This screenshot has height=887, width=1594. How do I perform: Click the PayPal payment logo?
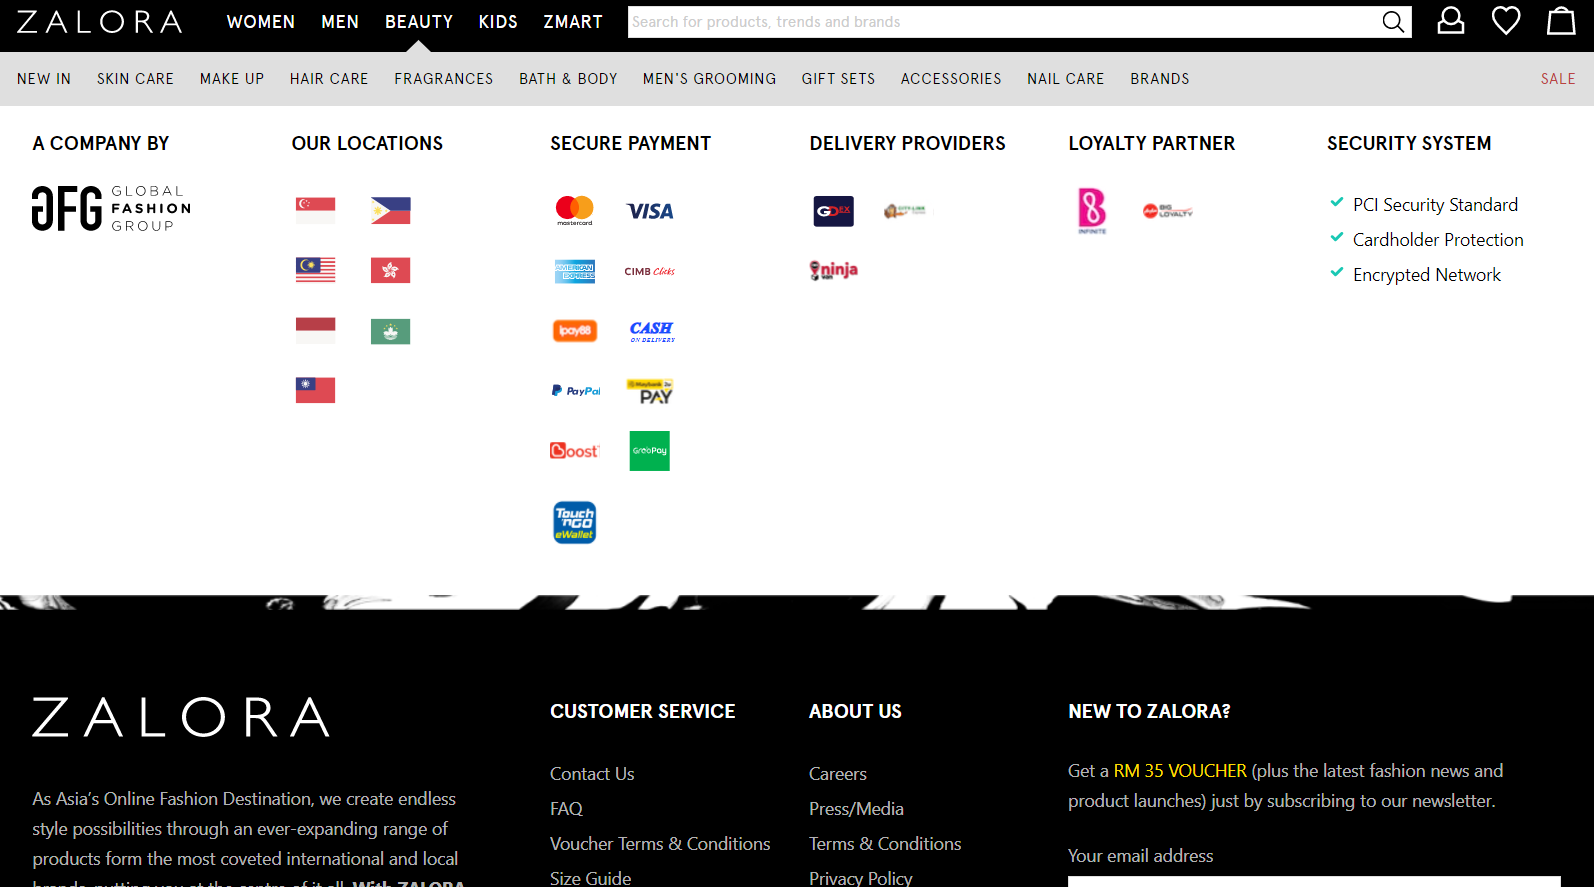coord(576,391)
